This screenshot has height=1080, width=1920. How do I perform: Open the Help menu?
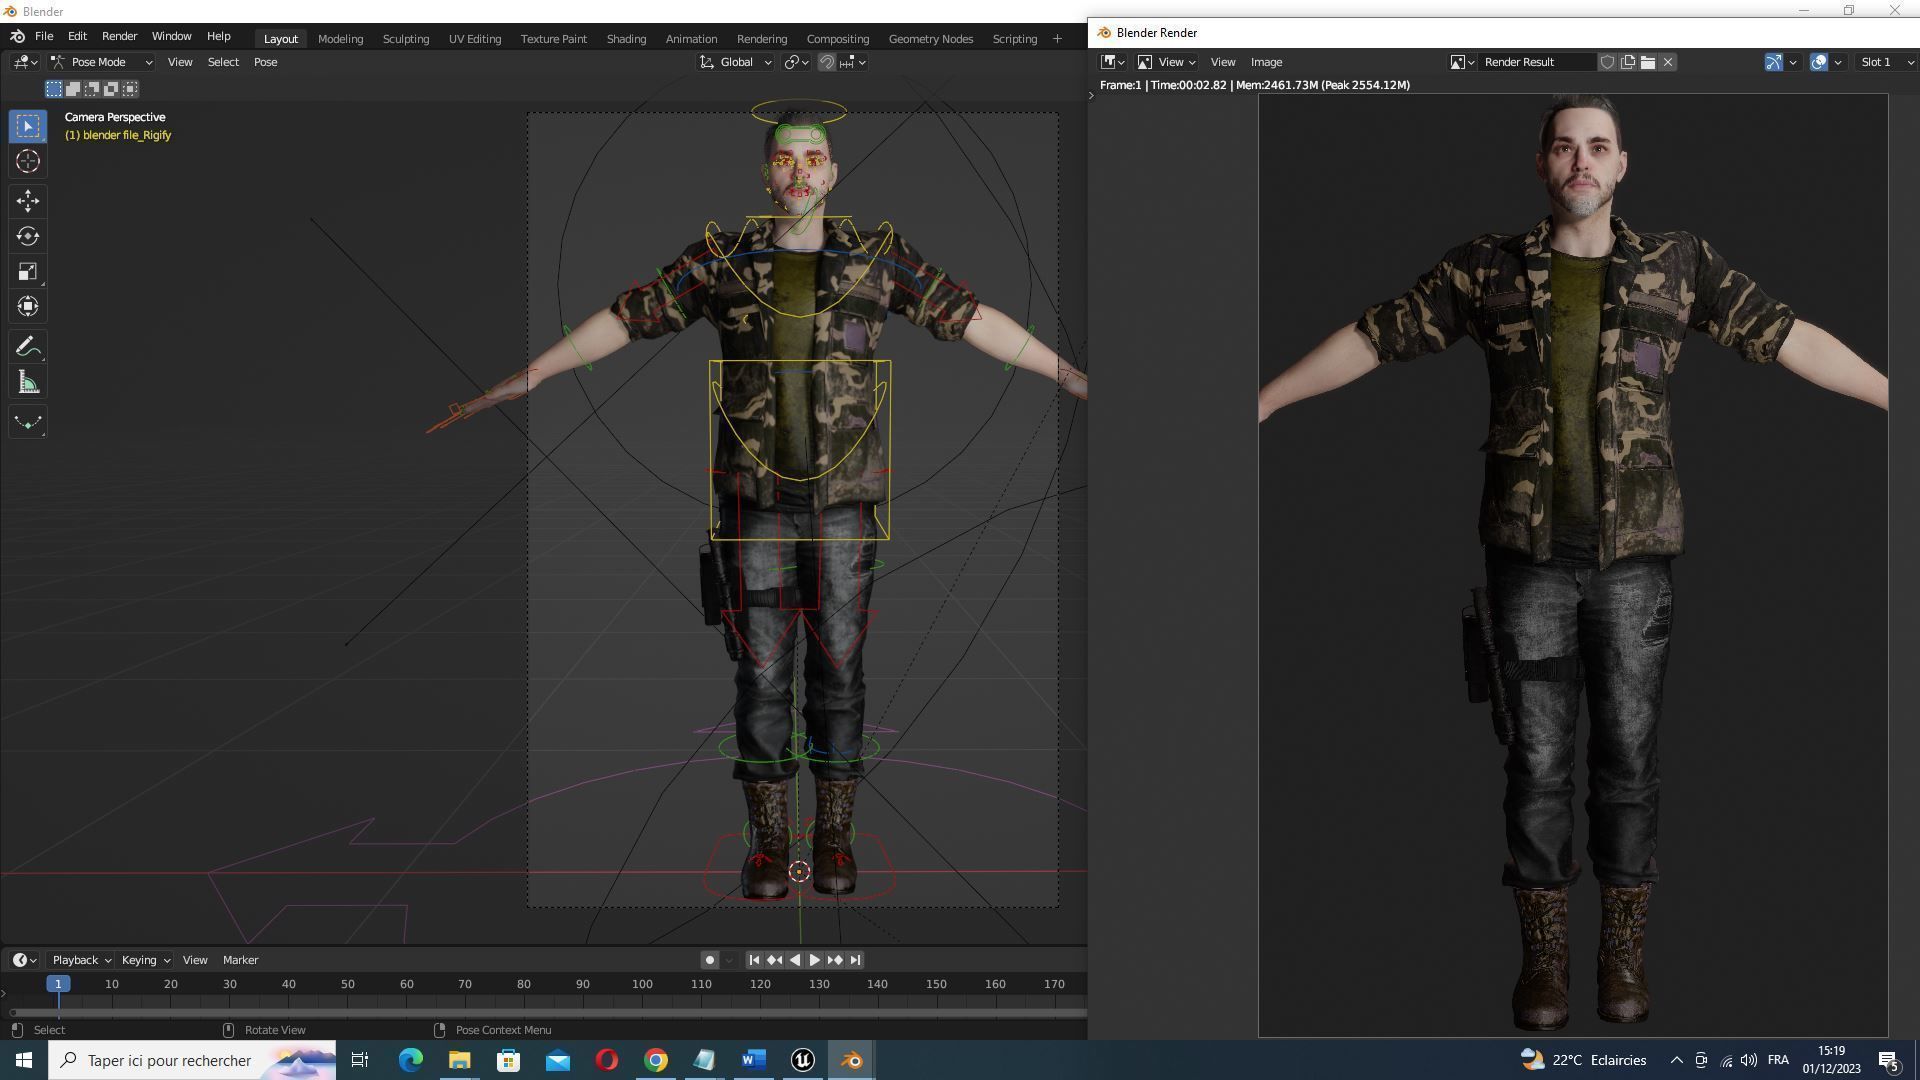218,36
